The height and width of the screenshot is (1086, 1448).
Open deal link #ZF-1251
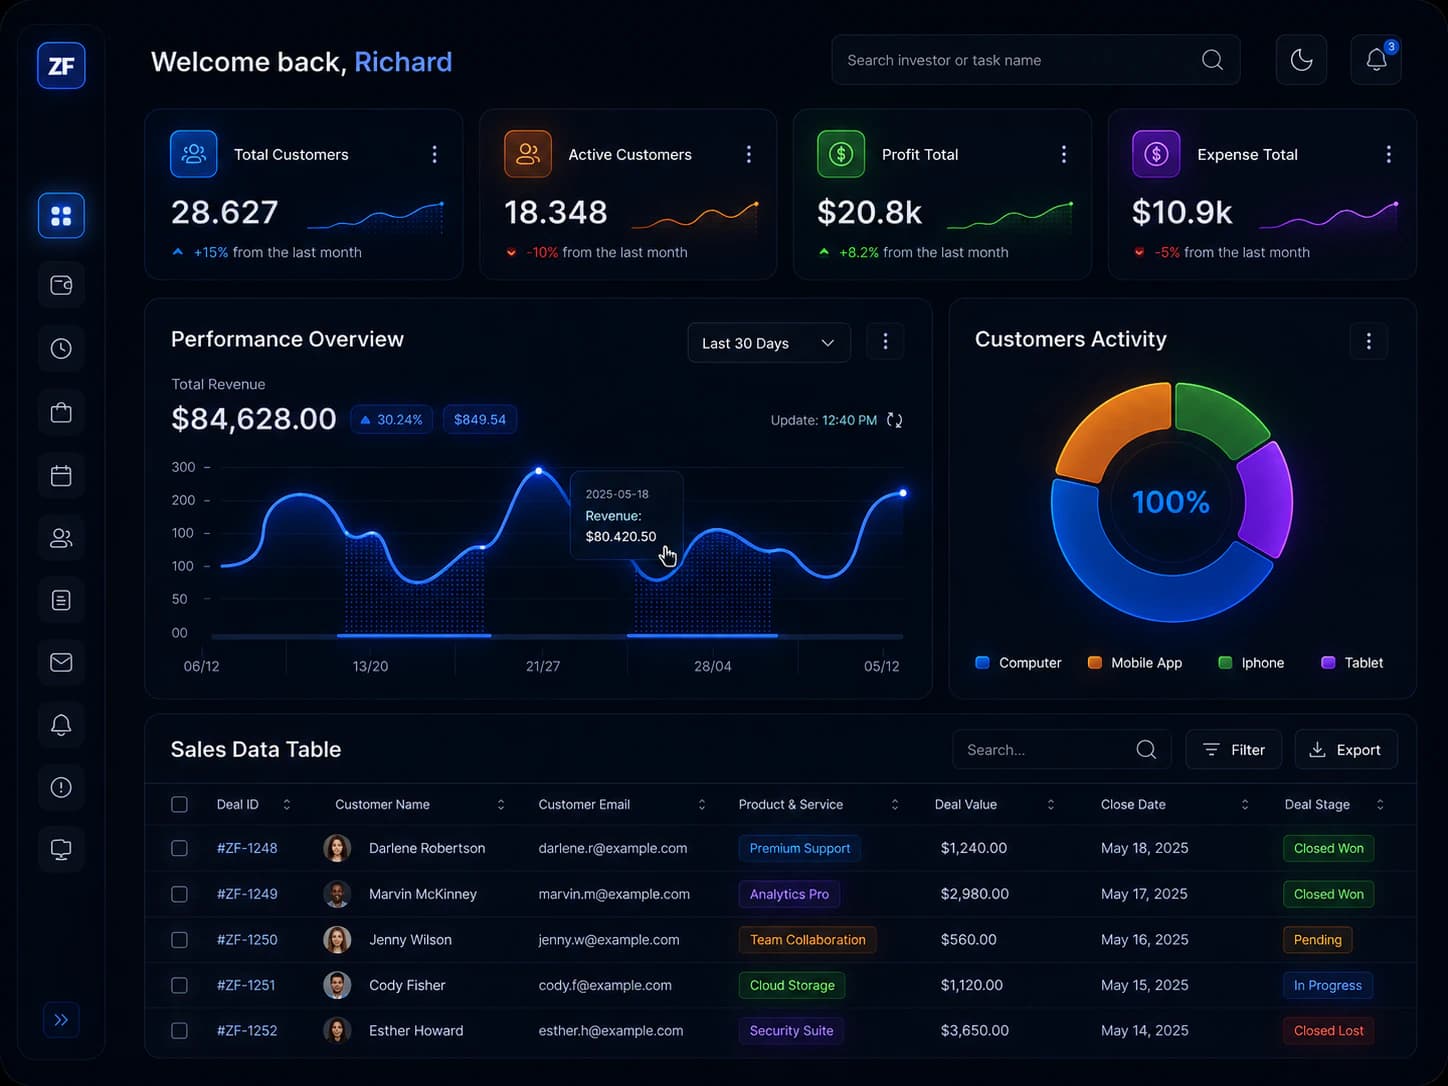[246, 985]
